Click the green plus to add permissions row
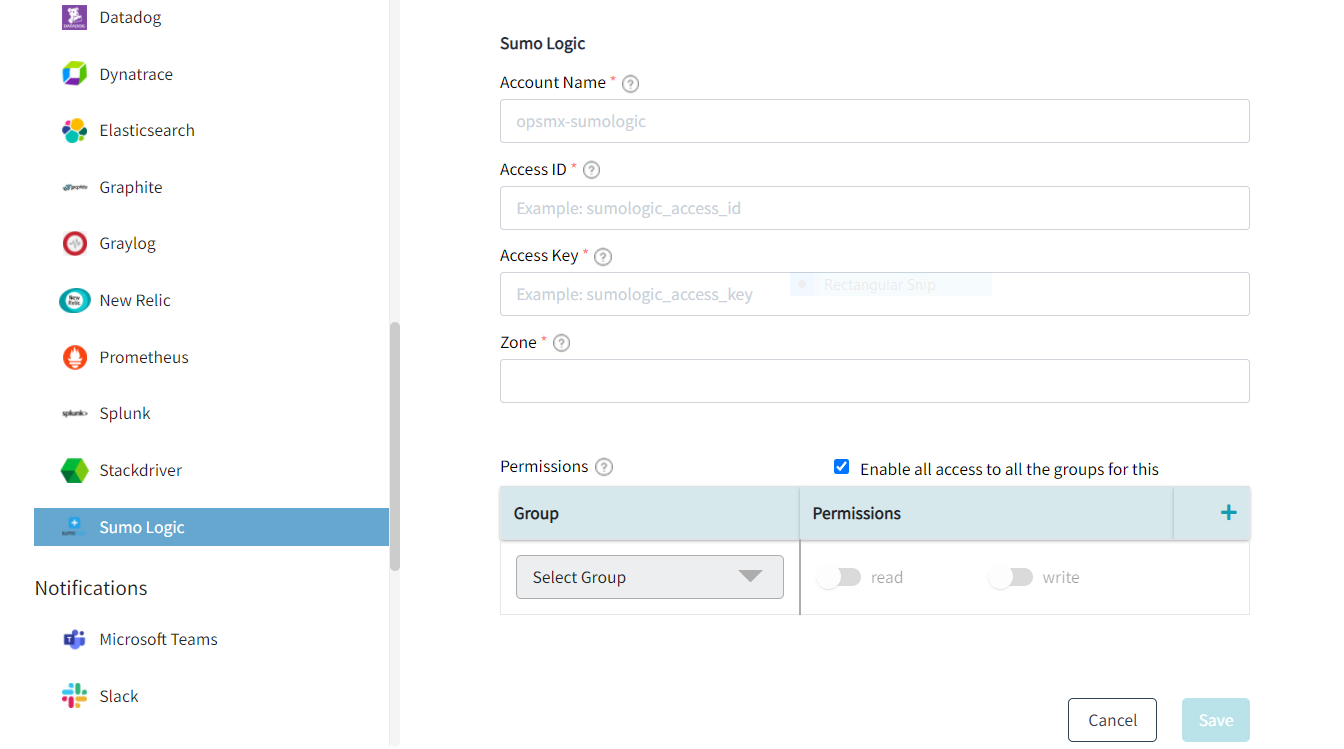Image resolution: width=1344 pixels, height=749 pixels. tap(1228, 511)
